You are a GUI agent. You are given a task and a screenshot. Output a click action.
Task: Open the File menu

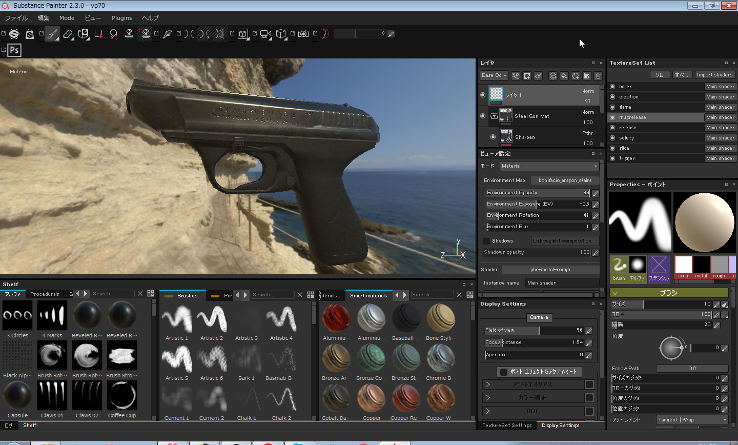pos(16,18)
